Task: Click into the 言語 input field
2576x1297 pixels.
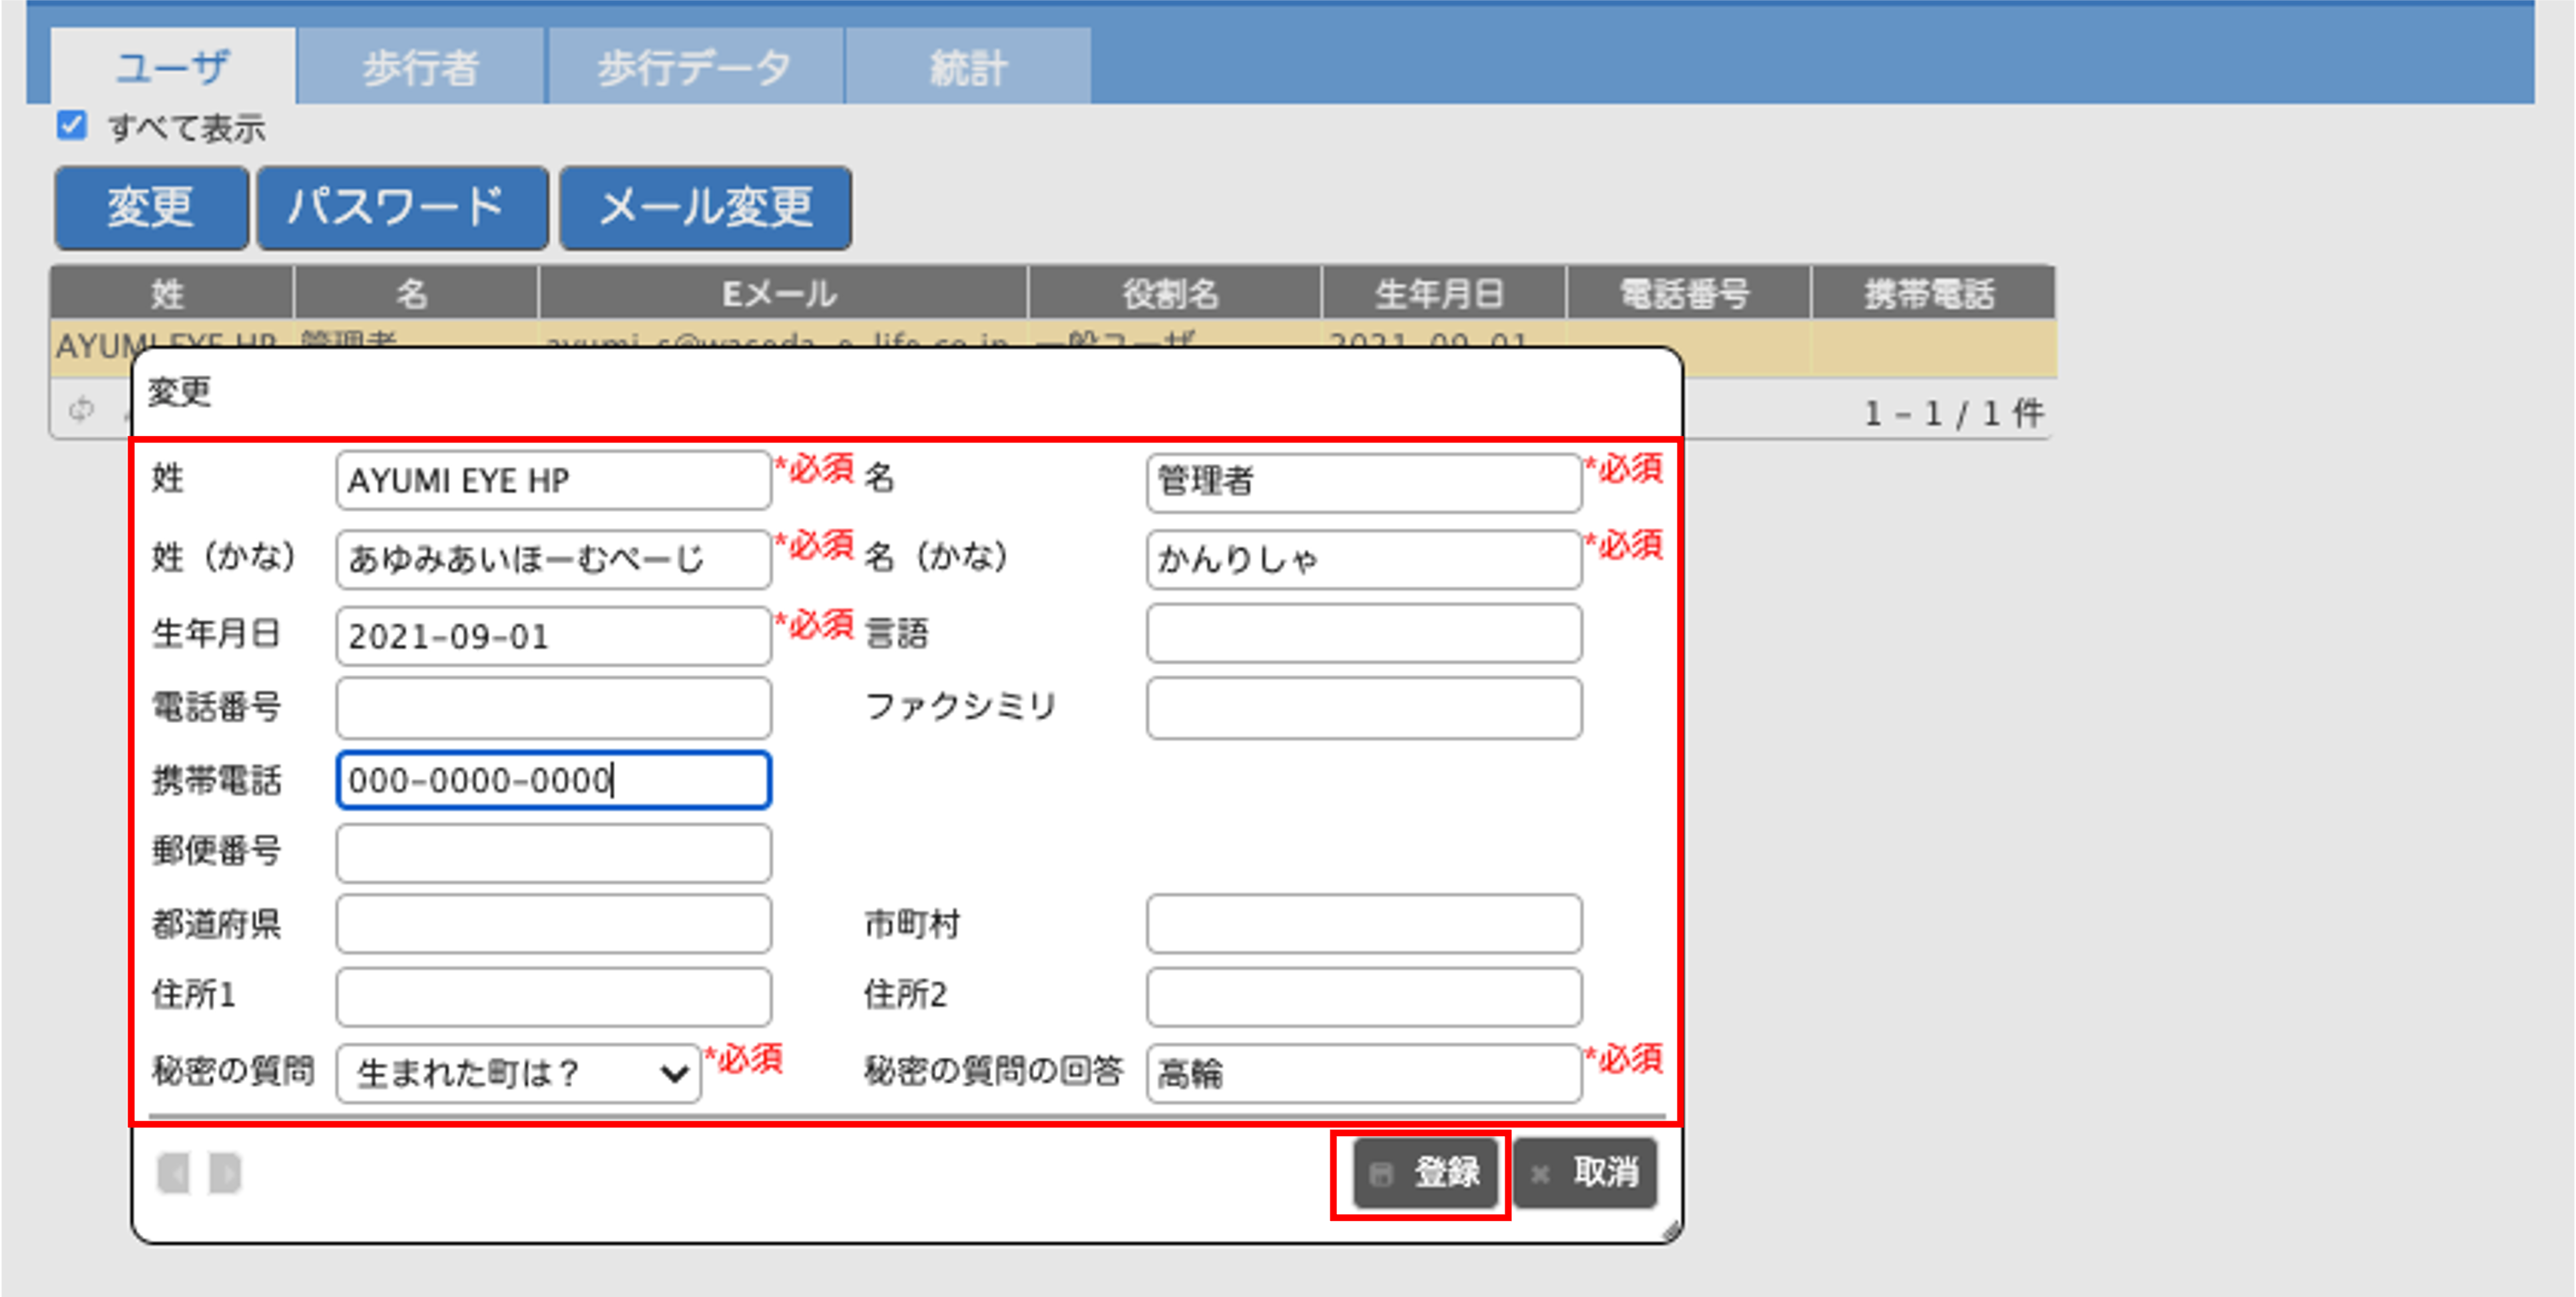Action: point(1363,633)
